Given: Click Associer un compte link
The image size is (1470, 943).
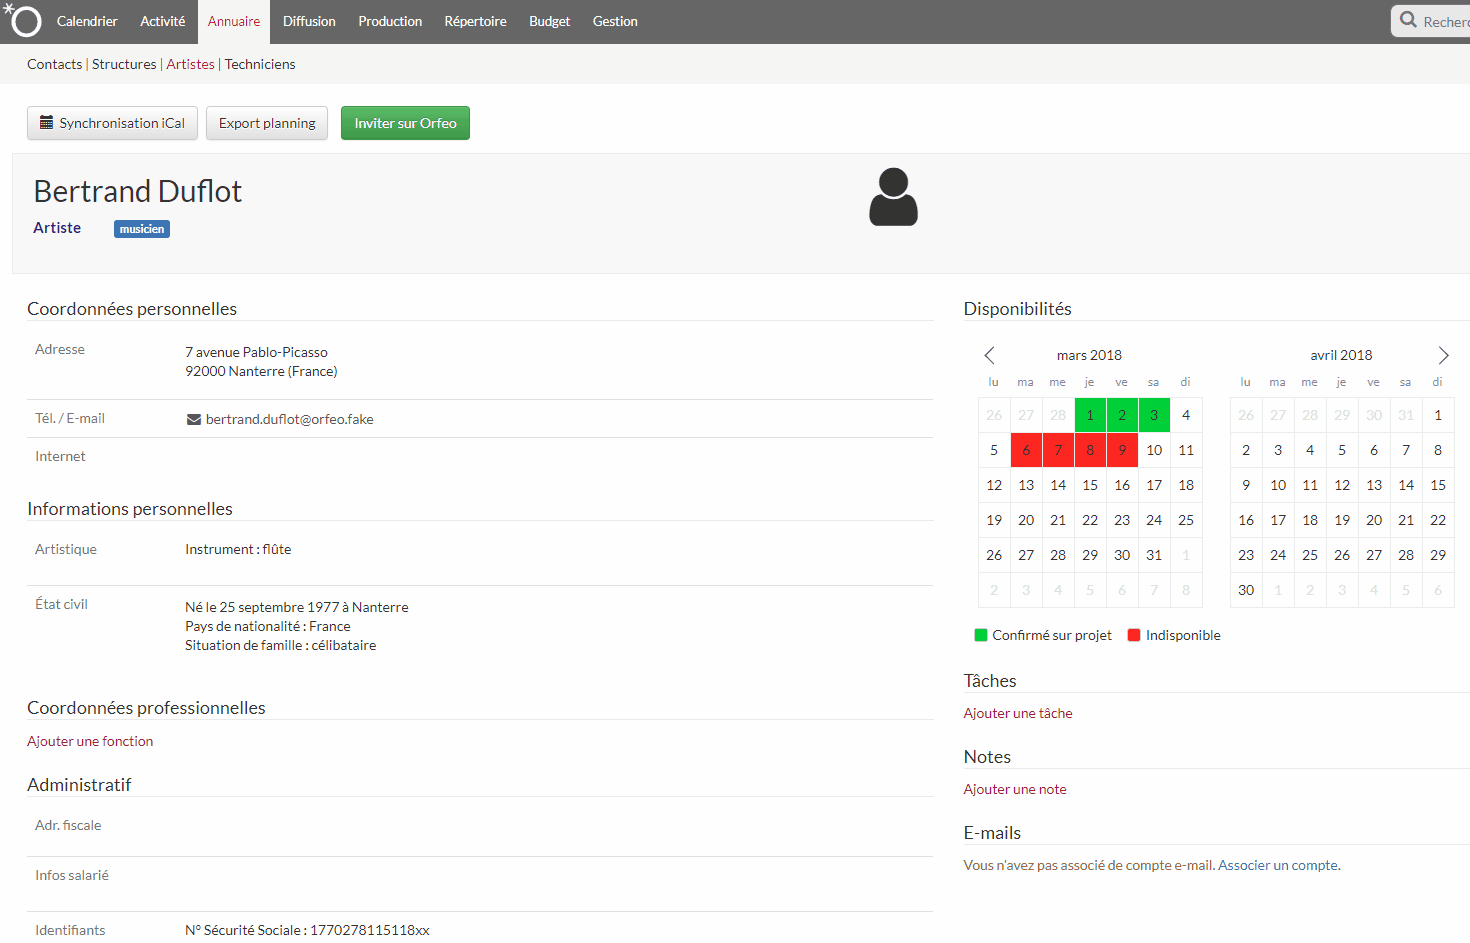Looking at the screenshot, I should [1278, 865].
